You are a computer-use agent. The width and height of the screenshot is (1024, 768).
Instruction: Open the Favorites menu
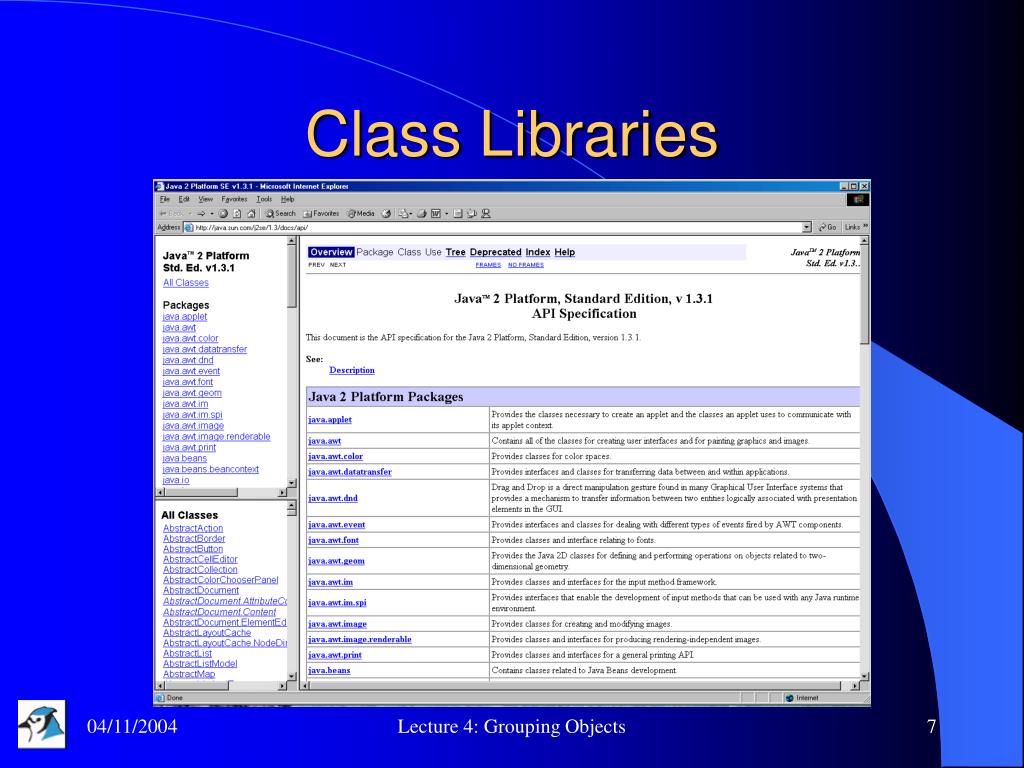234,199
